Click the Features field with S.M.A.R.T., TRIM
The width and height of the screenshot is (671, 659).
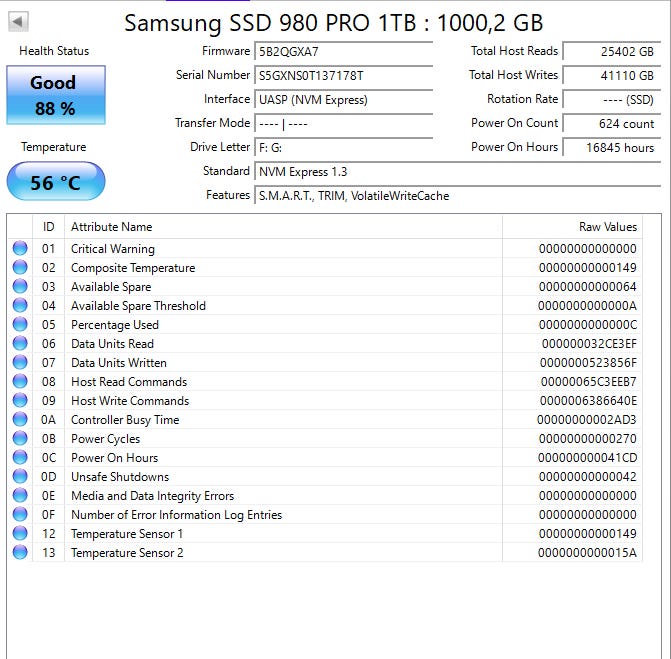pyautogui.click(x=457, y=195)
